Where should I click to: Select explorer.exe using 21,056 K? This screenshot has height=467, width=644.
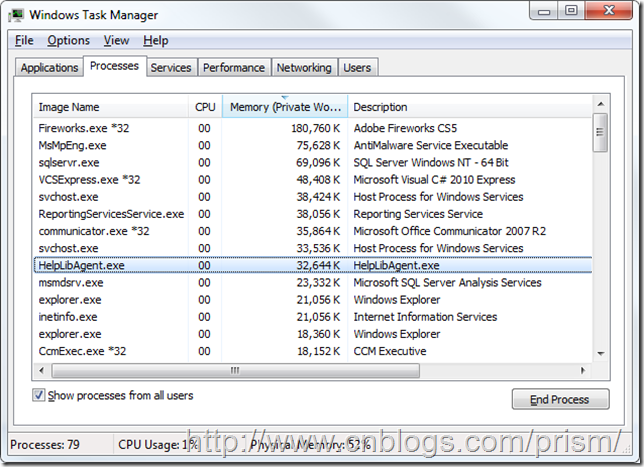(313, 300)
